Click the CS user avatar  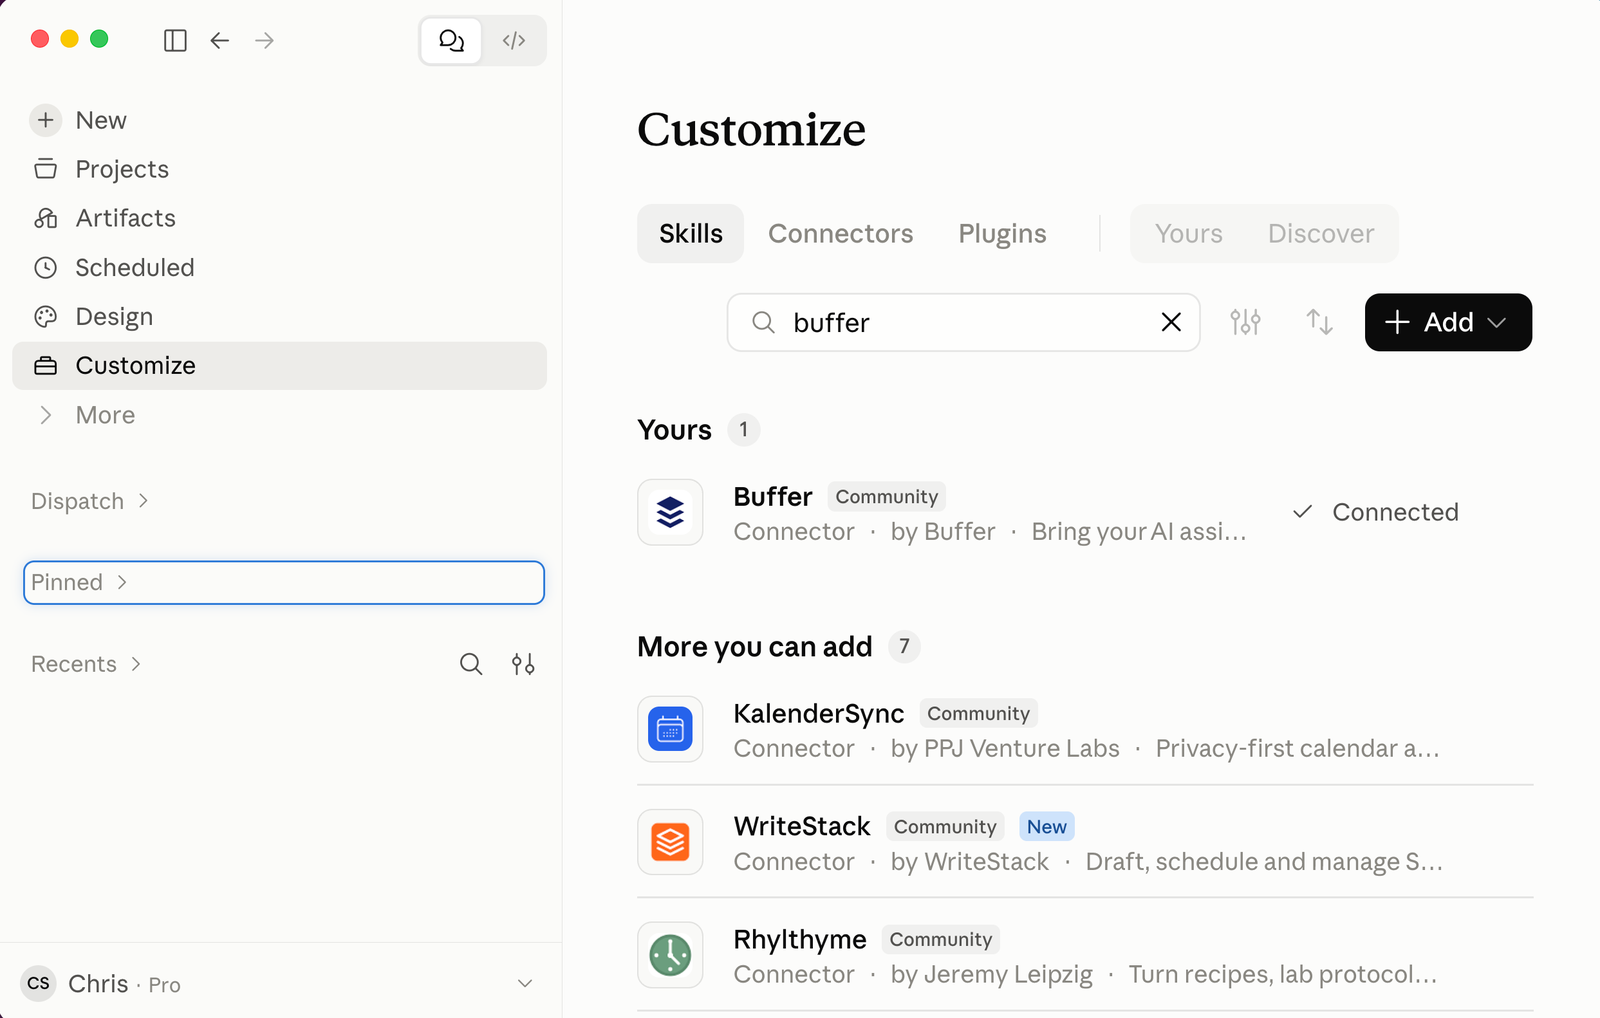[38, 984]
